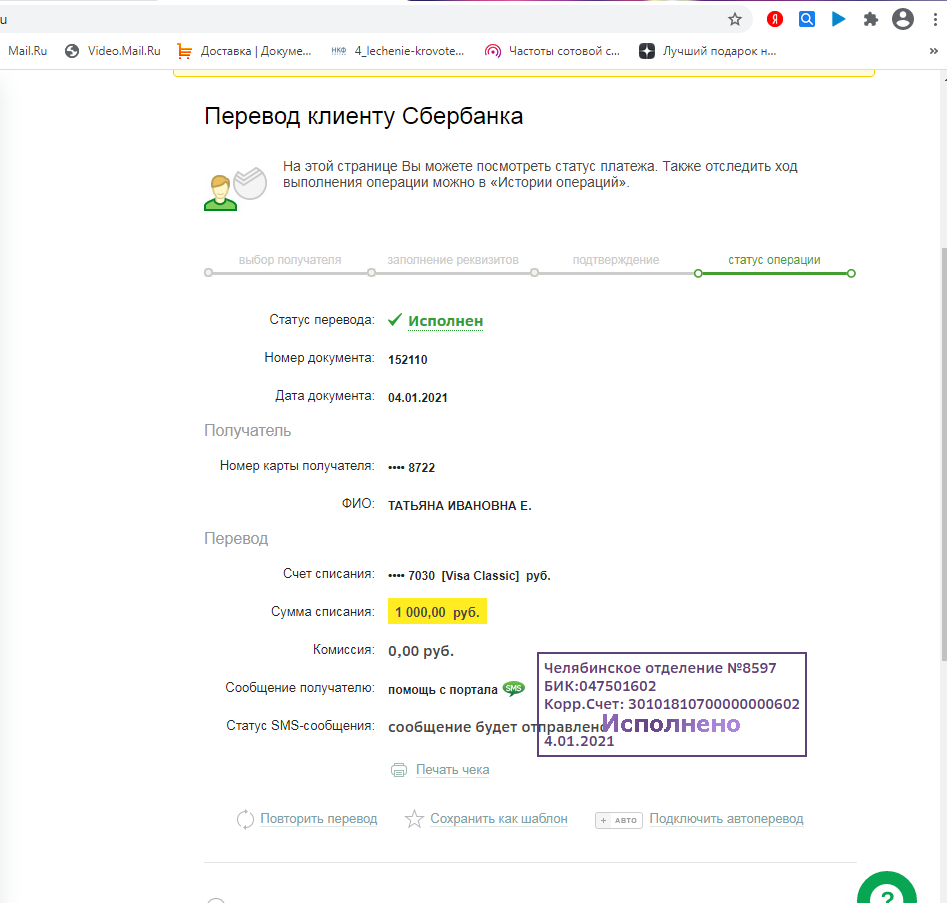Screen dimensions: 947x903
Task: Click the Печать чека link
Action: click(x=452, y=770)
